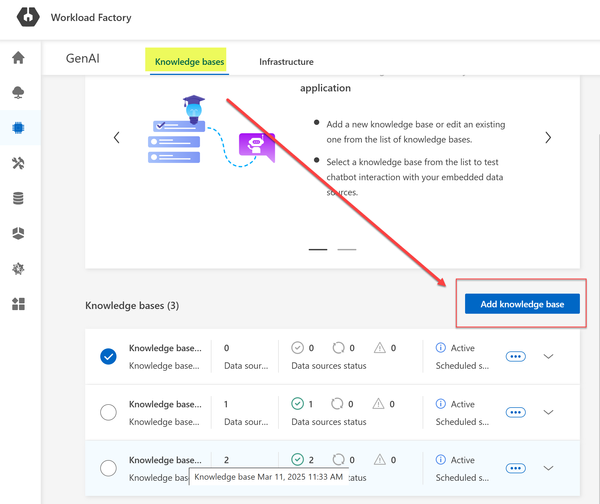Click in-progress spinner icon in second row
Viewport: 600px width, 504px height.
tap(337, 404)
